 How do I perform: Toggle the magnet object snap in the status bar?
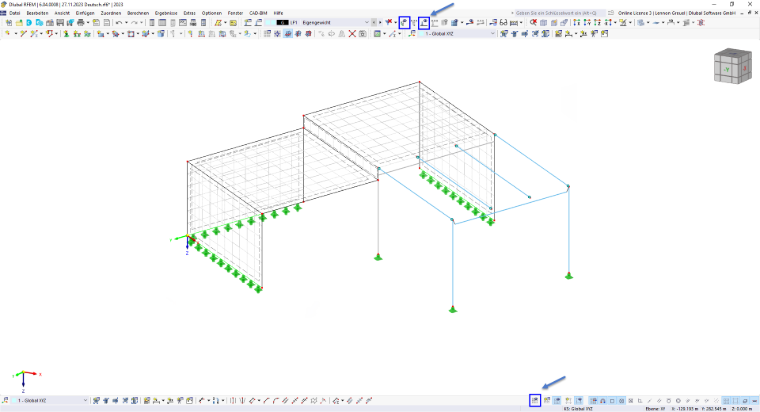click(x=602, y=400)
